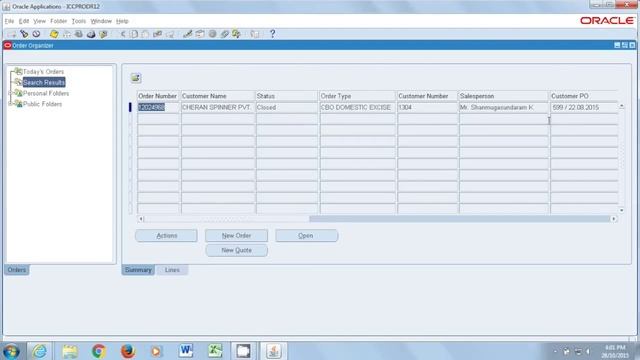Click the horizontal scrollbar right arrow
The height and width of the screenshot is (360, 640).
click(x=613, y=219)
